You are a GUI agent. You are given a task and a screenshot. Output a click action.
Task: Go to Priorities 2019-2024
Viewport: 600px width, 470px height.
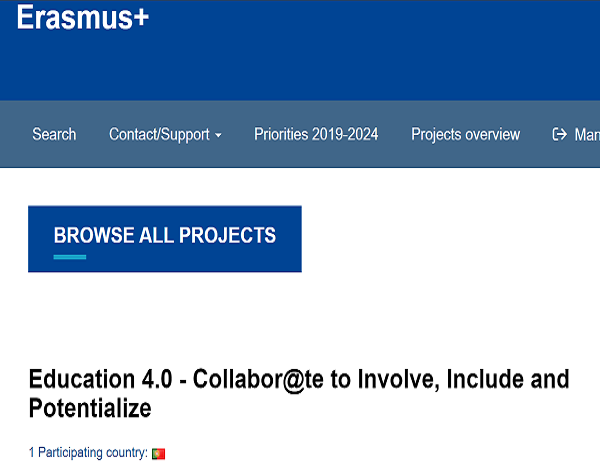[x=316, y=134]
